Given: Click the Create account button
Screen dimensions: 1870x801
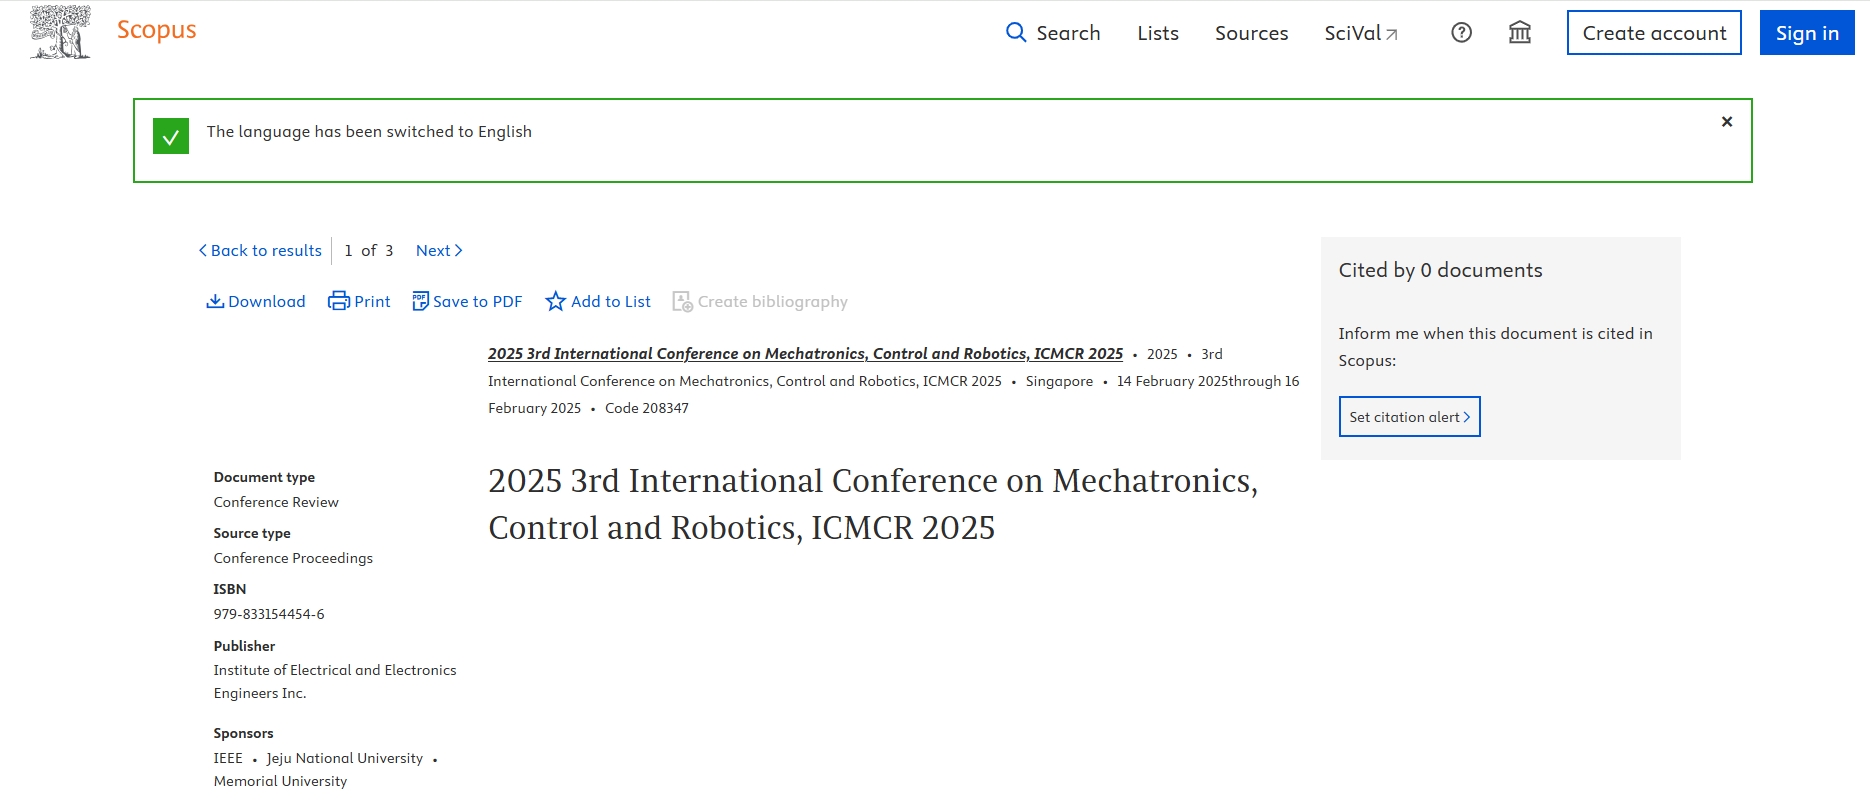Looking at the screenshot, I should coord(1654,33).
